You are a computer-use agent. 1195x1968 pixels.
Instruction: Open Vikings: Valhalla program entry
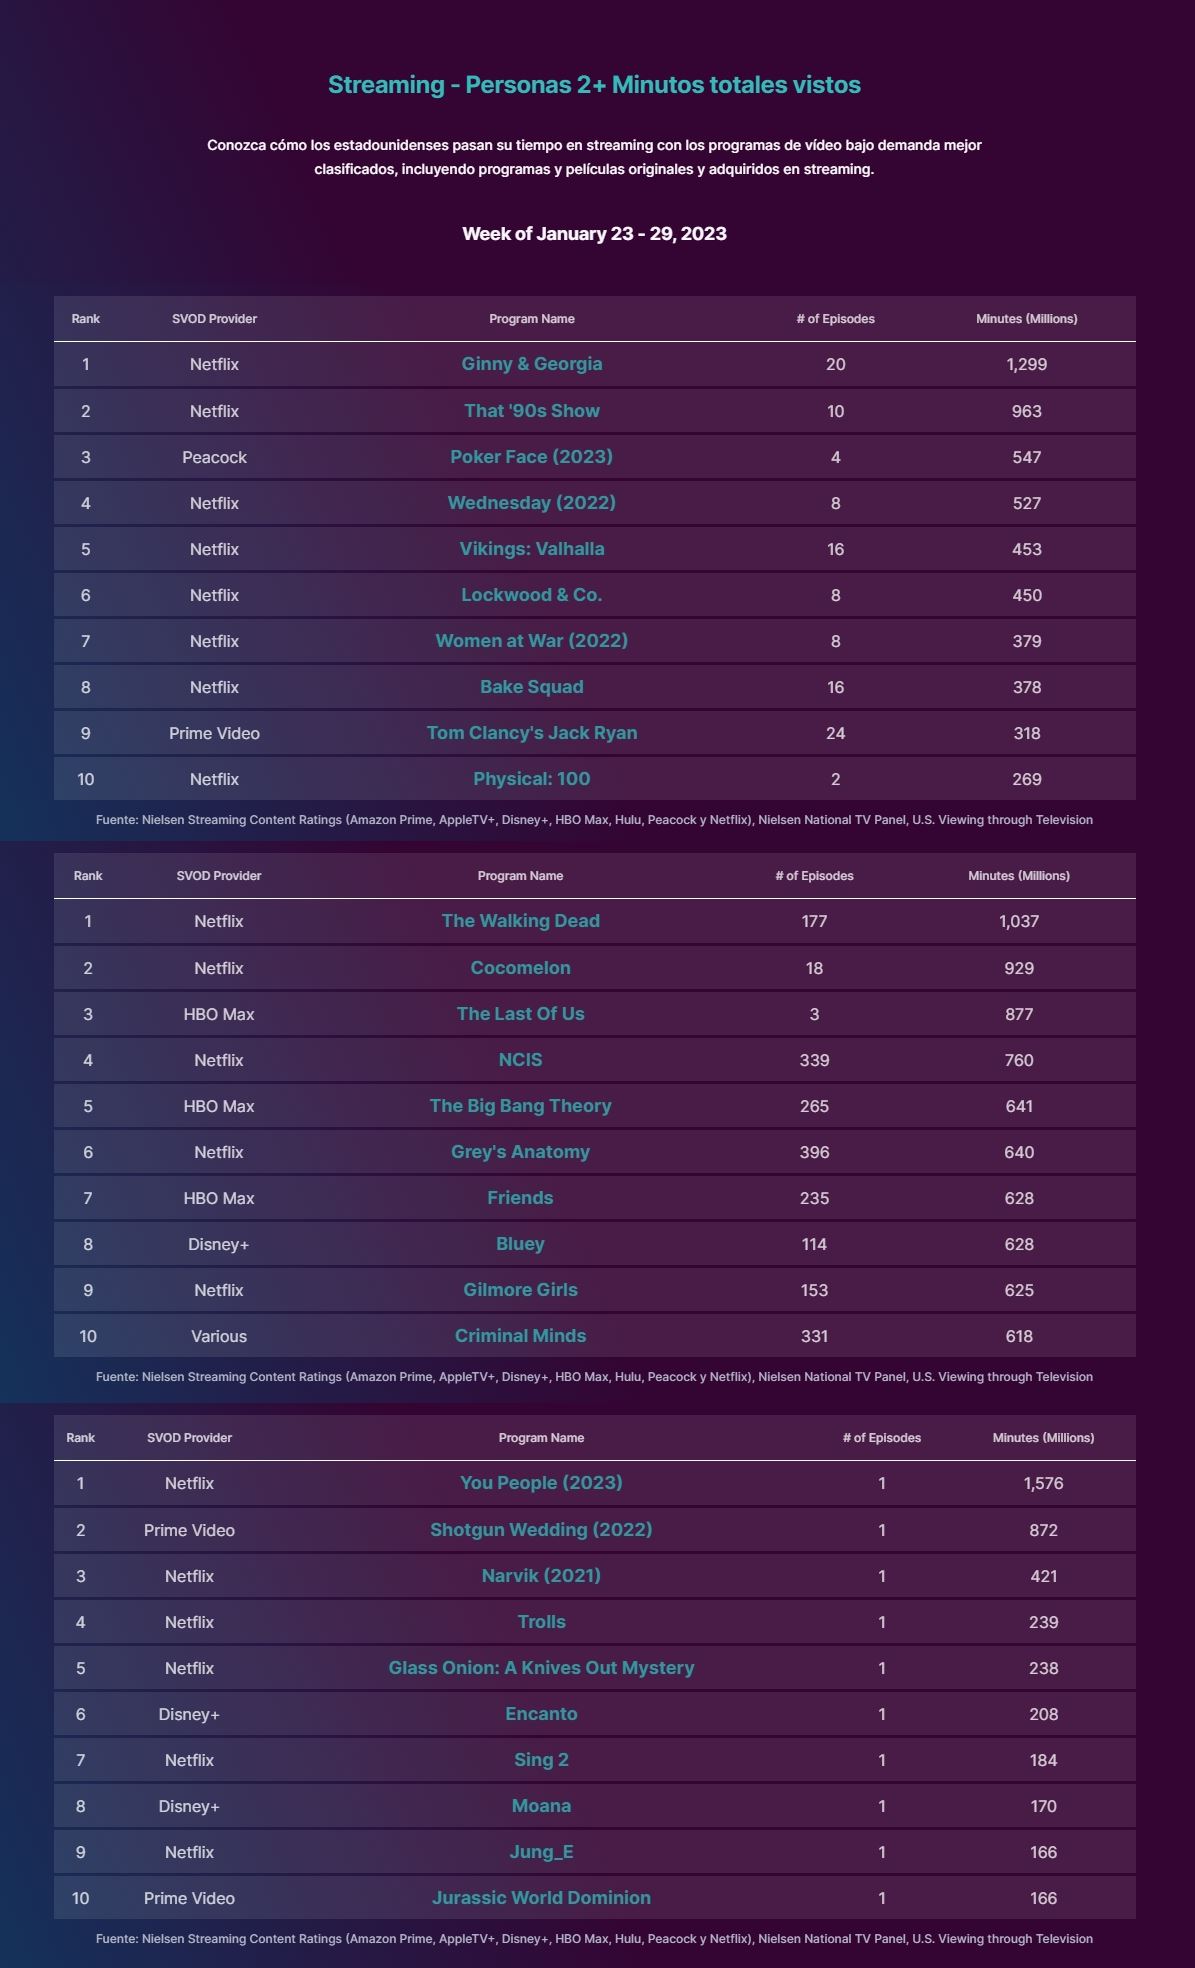click(531, 549)
